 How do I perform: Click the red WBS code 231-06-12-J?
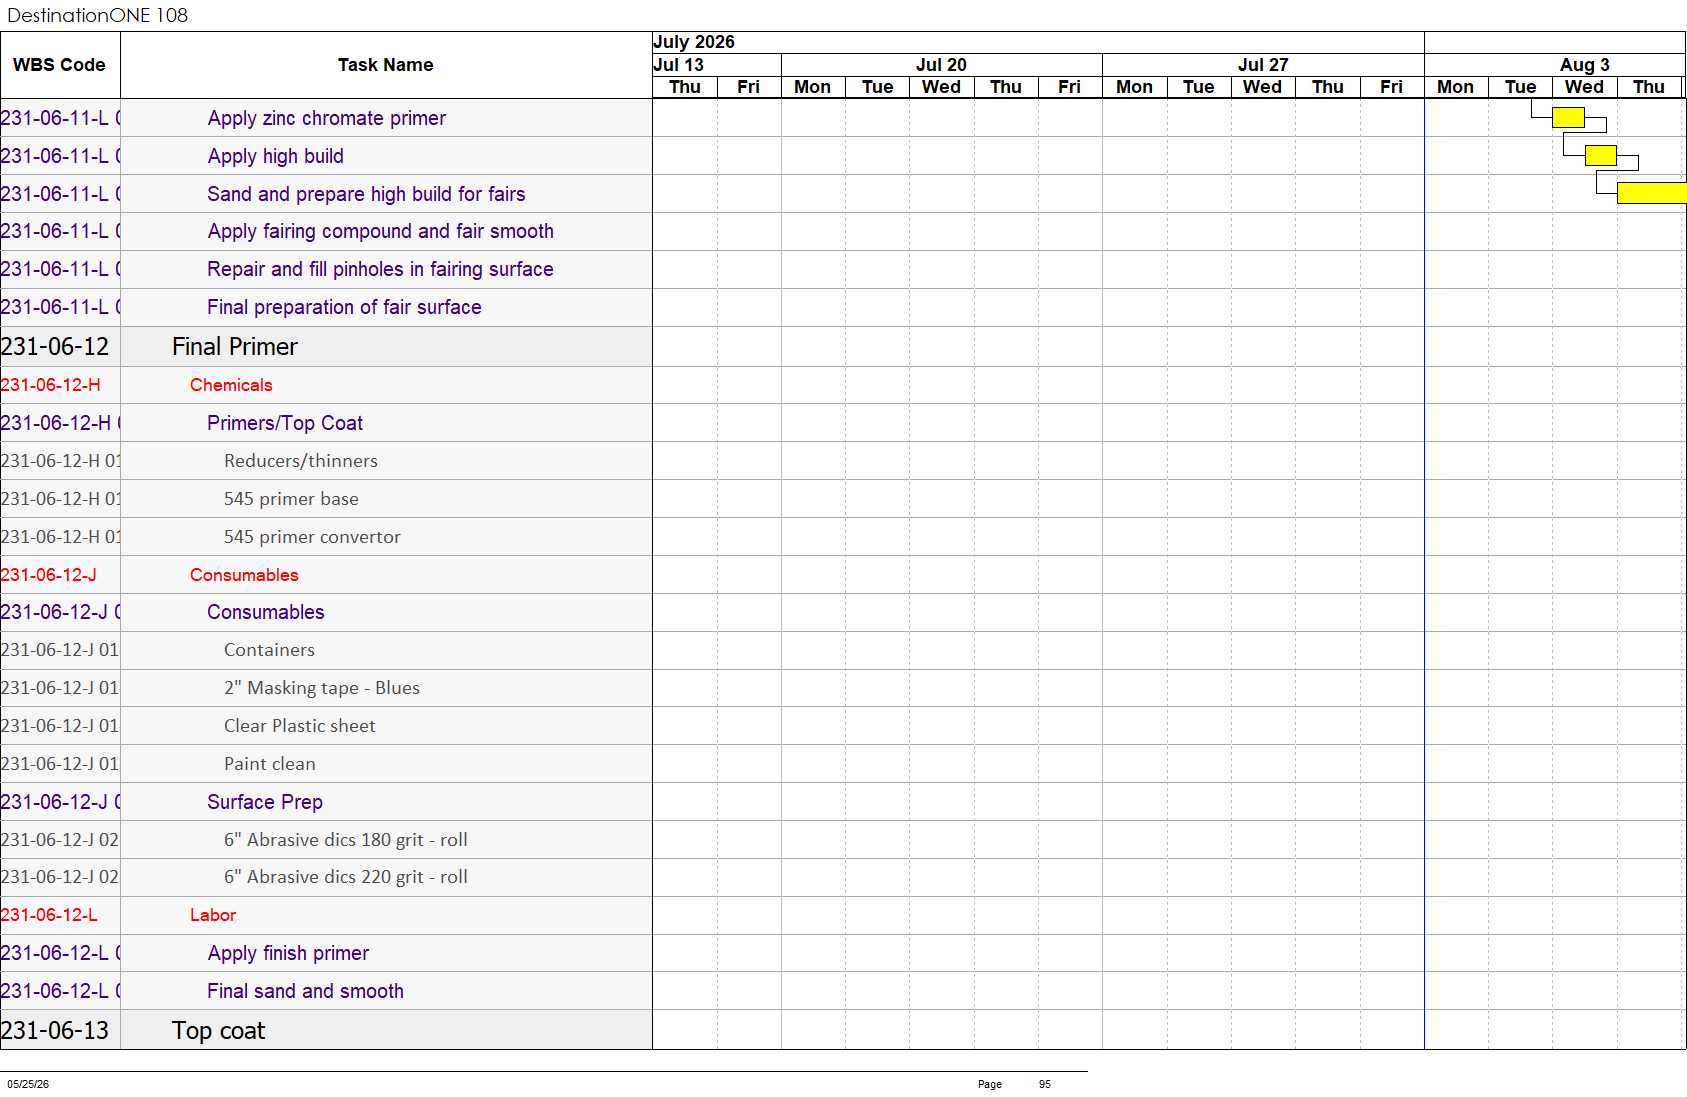point(49,575)
